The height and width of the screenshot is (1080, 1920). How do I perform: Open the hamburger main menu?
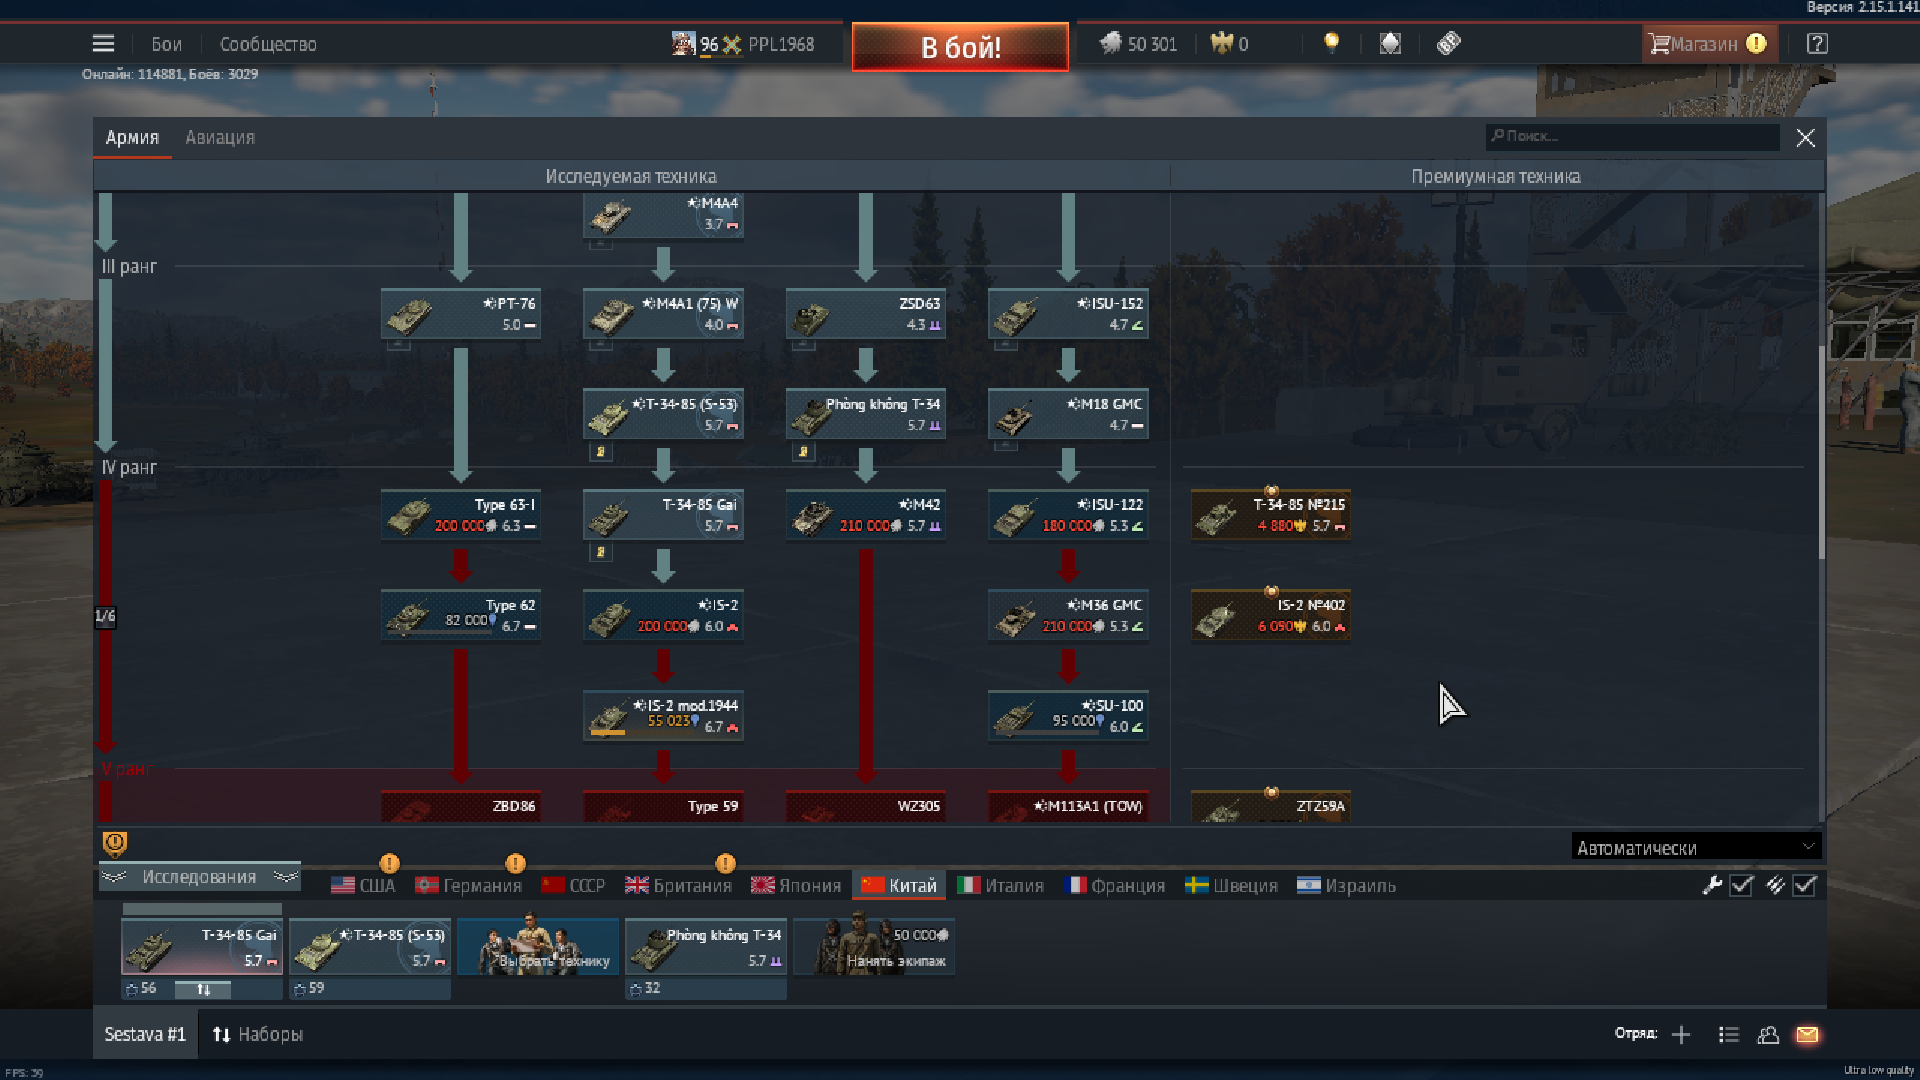(x=103, y=44)
